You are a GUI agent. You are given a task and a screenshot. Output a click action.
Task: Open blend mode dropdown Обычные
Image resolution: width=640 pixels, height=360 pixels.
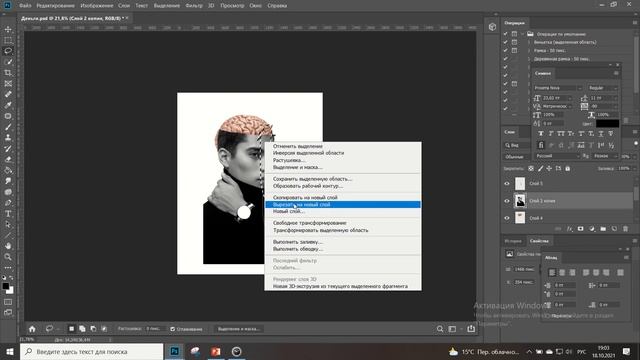517,156
